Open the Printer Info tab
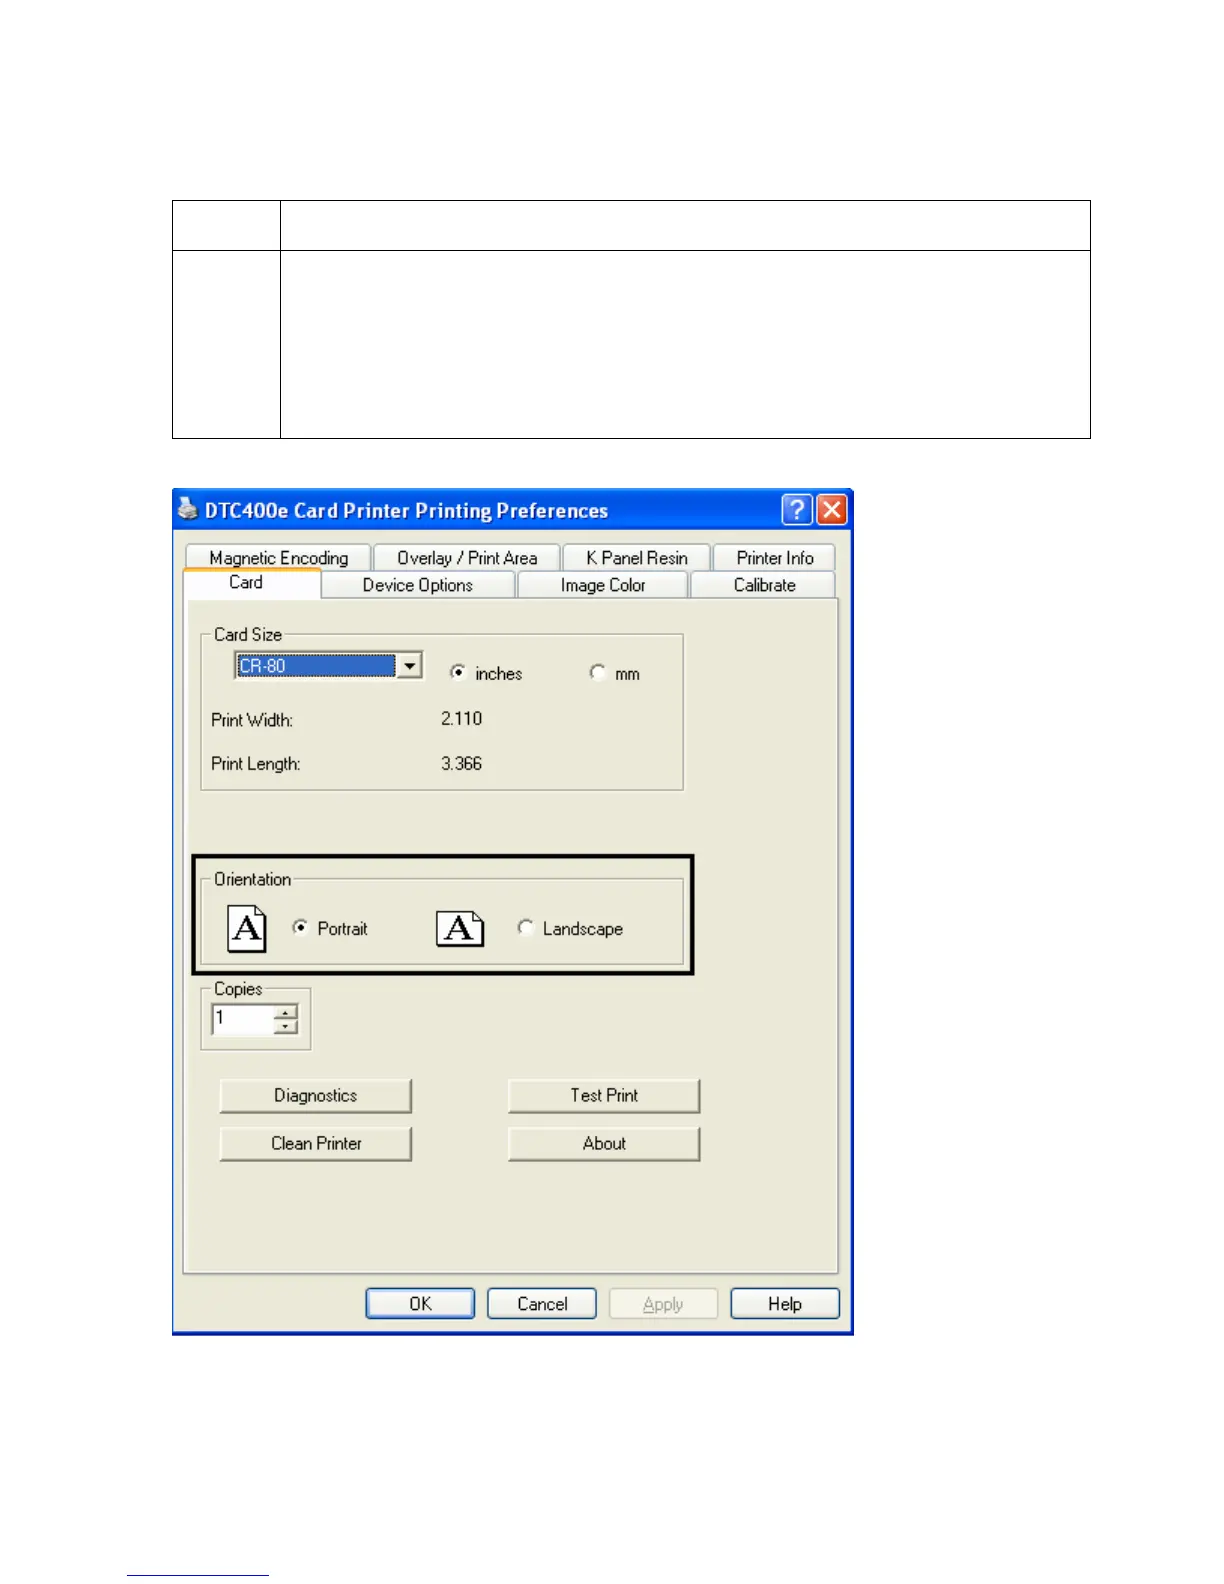The width and height of the screenshot is (1224, 1584). tap(775, 558)
